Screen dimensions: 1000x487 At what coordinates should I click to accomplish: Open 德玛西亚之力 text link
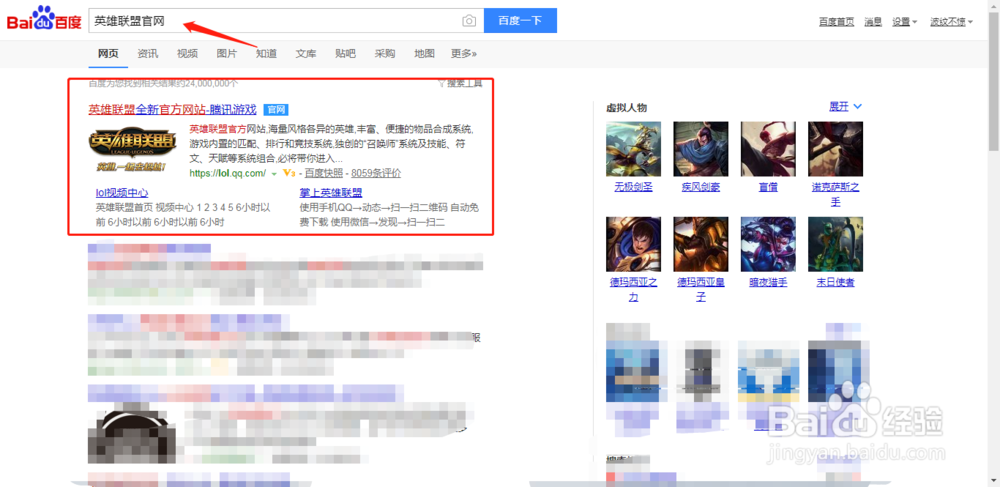click(x=633, y=289)
